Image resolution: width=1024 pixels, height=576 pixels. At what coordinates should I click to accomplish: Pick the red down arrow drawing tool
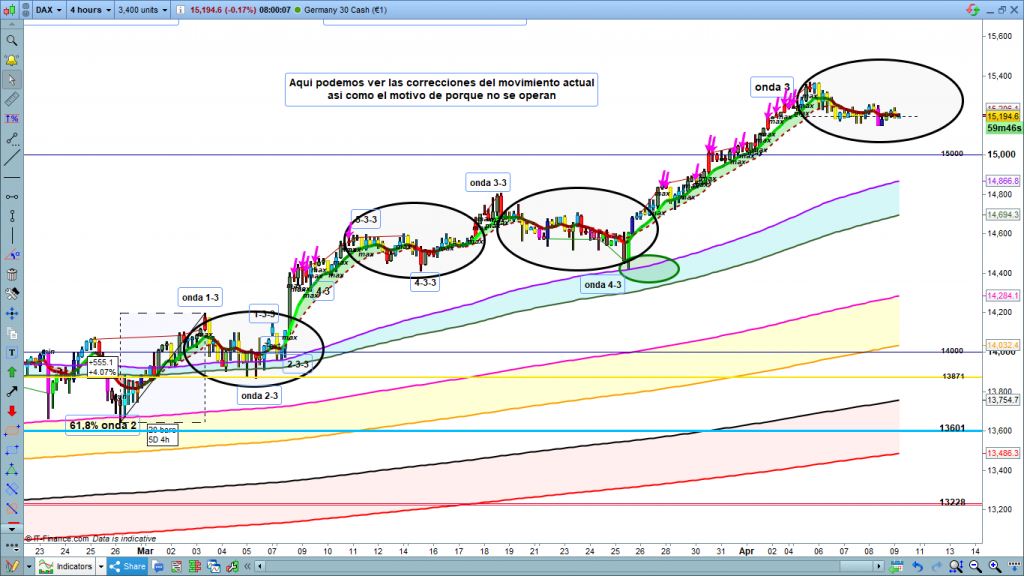[11, 412]
